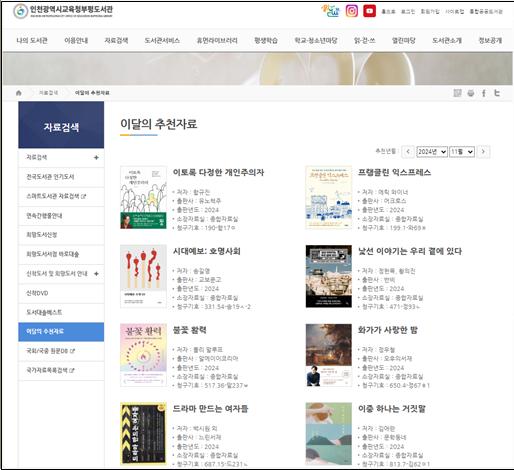
Task: Open book cover of 화가가 사랑한 밤
Action: point(329,355)
